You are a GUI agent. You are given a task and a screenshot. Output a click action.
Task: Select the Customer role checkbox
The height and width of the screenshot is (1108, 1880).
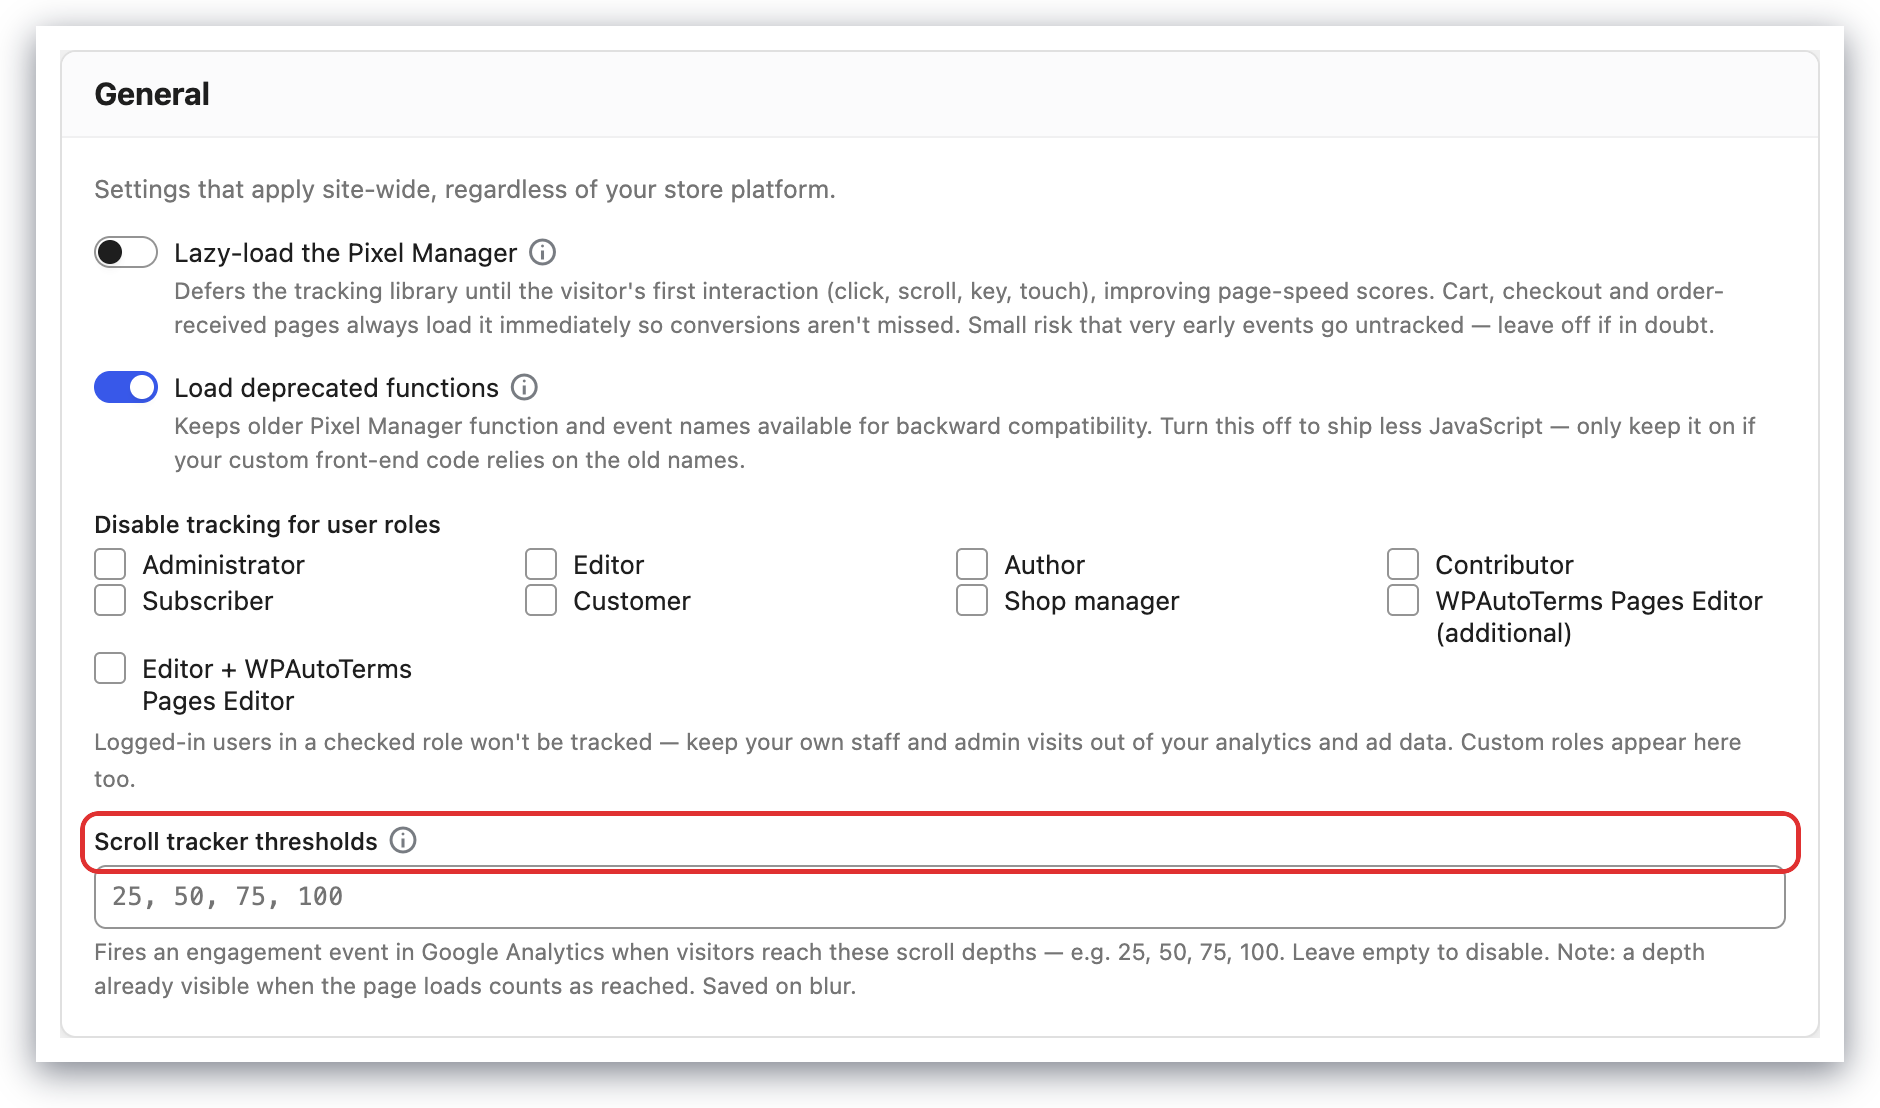(541, 600)
